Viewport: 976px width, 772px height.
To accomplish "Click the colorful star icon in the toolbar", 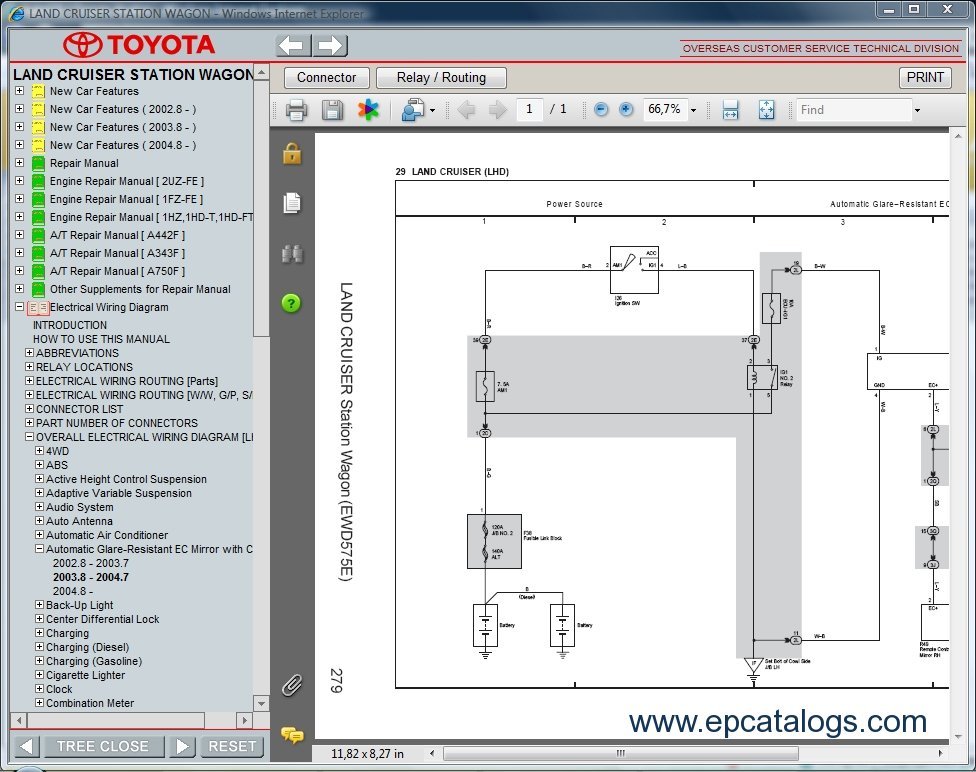I will [x=368, y=110].
